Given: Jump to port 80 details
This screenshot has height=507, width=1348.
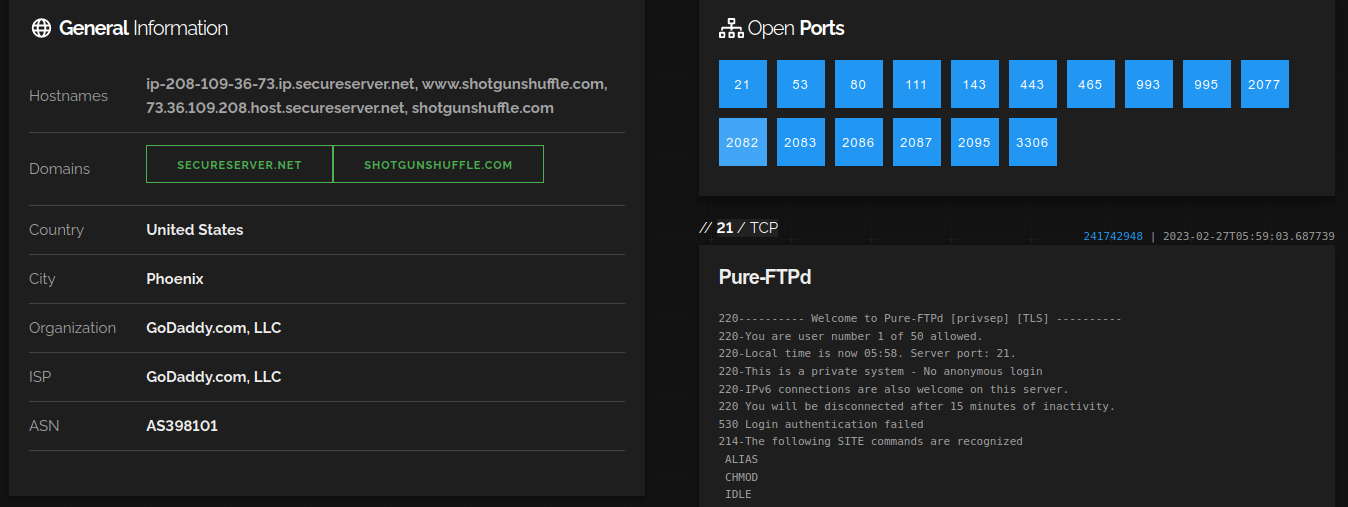Looking at the screenshot, I should click(858, 84).
